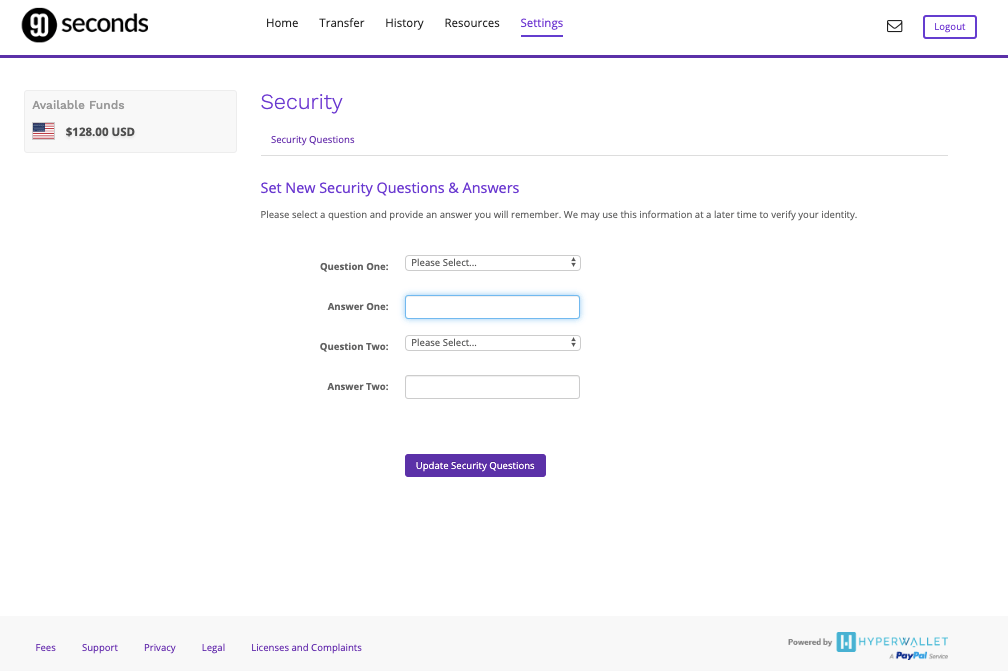Open the Resources menu item
Image resolution: width=1008 pixels, height=671 pixels.
click(471, 22)
